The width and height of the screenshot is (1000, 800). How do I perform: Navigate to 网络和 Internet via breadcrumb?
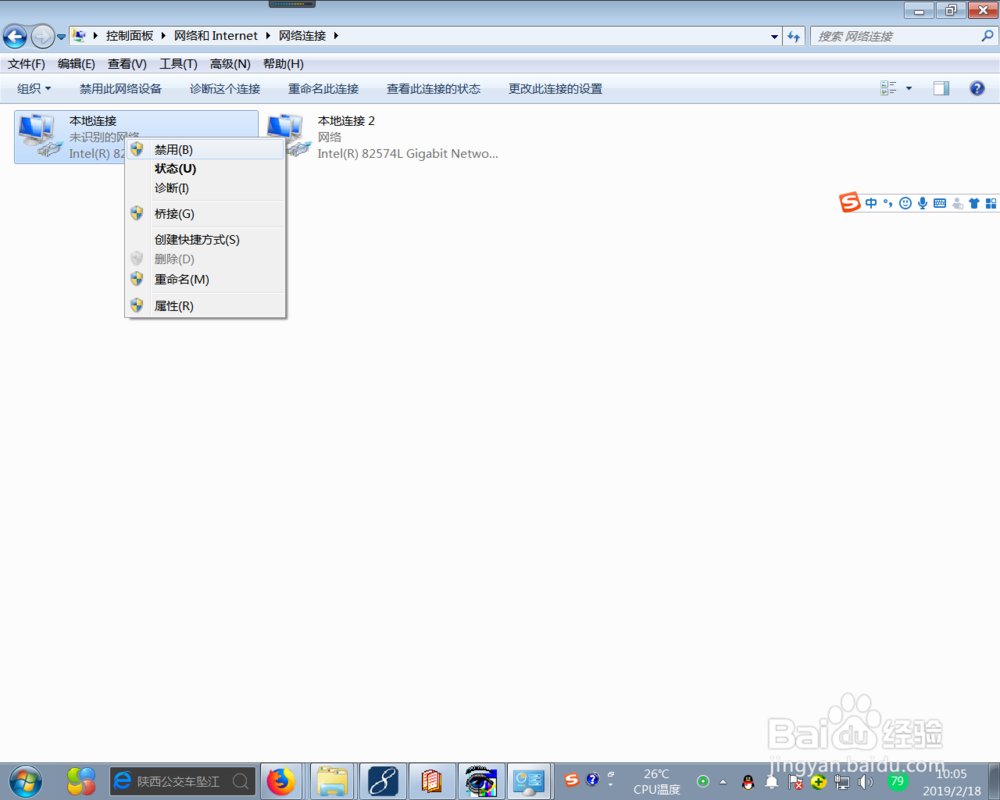coord(215,35)
